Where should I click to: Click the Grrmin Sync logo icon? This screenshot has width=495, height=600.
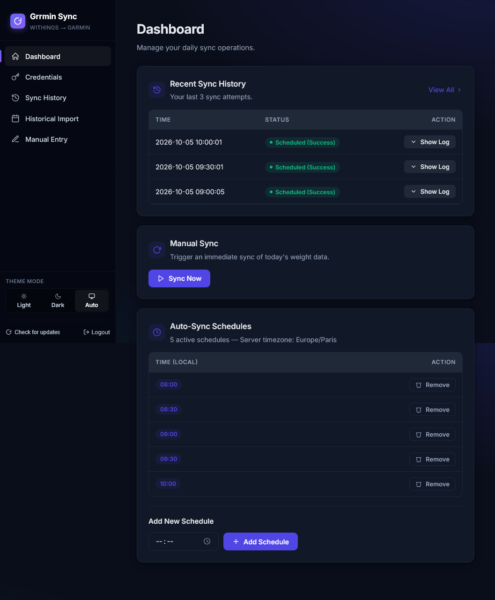18,21
